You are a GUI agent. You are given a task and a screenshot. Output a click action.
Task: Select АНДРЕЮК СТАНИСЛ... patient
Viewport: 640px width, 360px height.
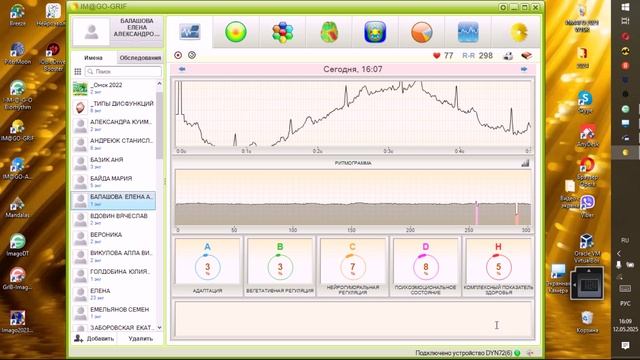[113, 144]
